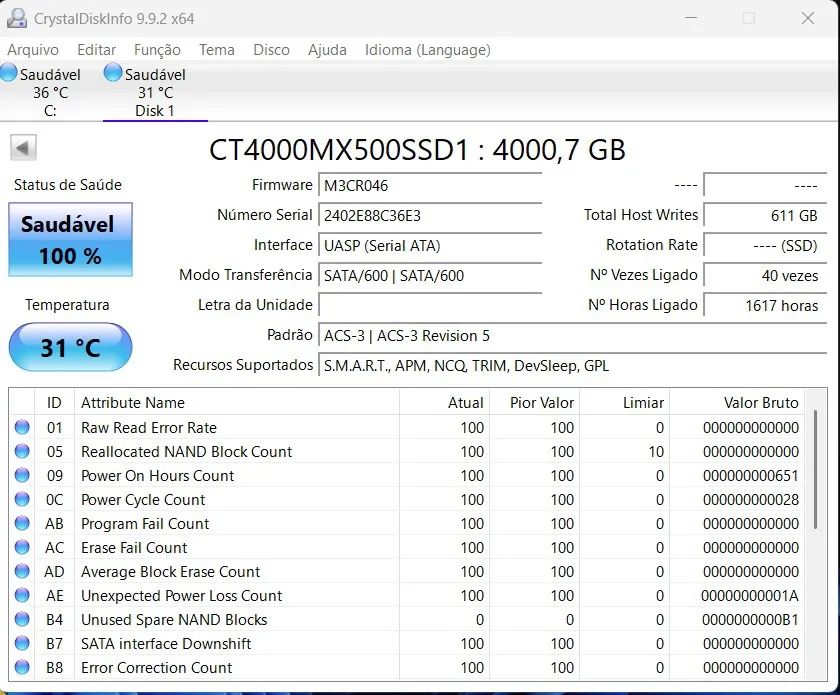
Task: Click the ID column header
Action: tap(54, 402)
